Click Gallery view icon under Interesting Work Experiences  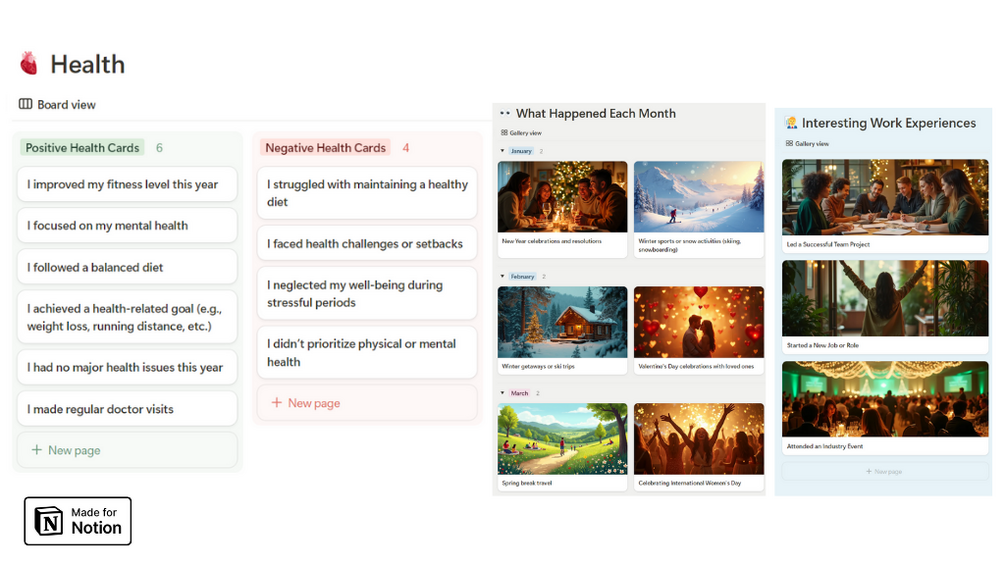pos(789,143)
